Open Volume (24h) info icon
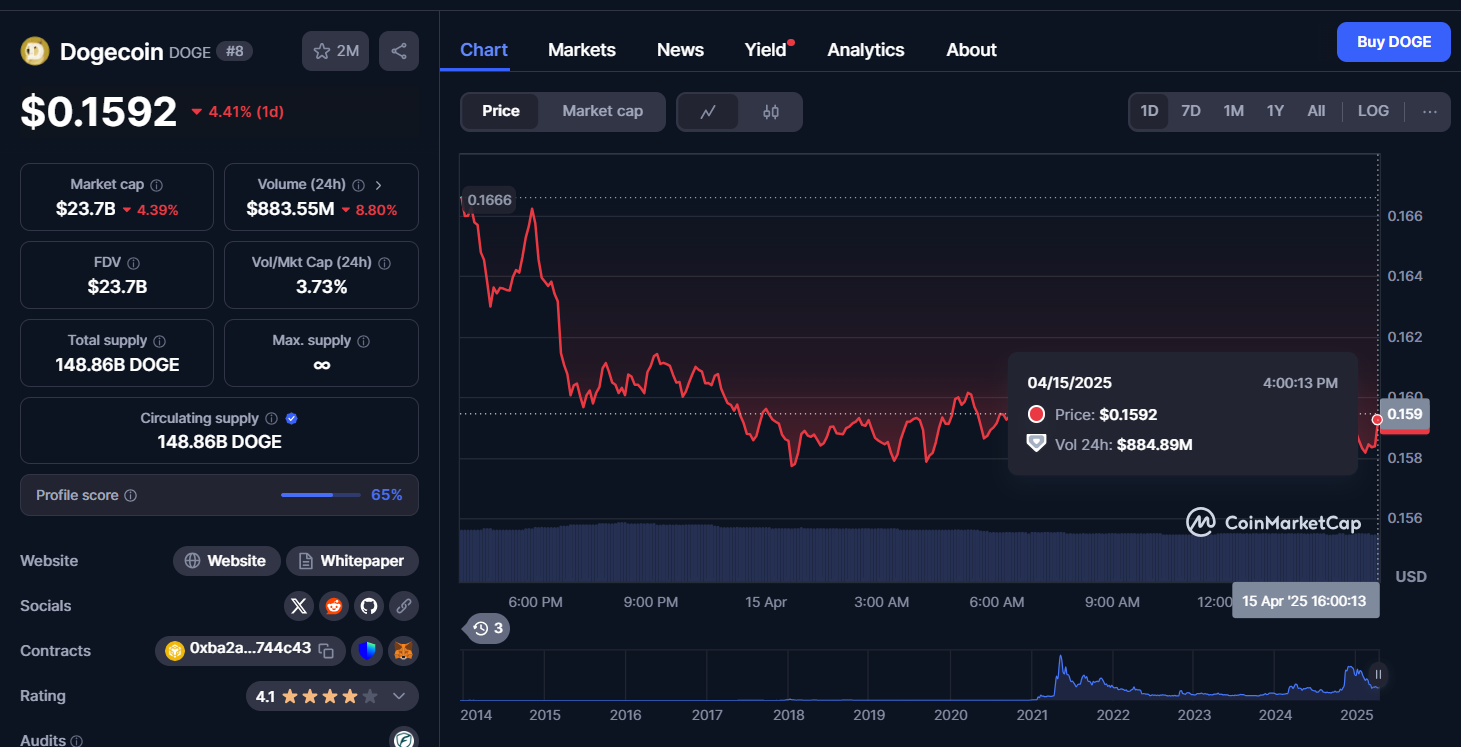This screenshot has height=747, width=1461. tap(359, 185)
